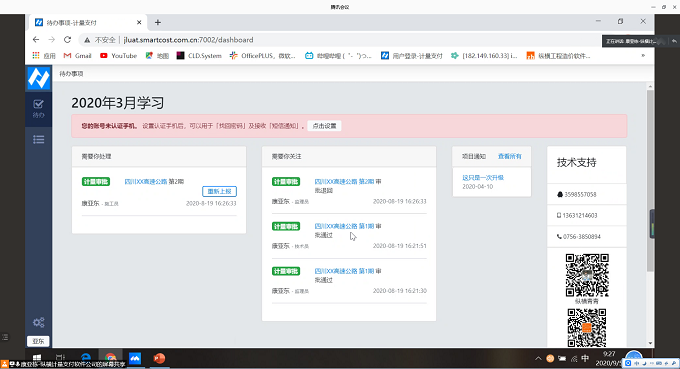Open the [182.149.160.33] bookmark

pyautogui.click(x=484, y=56)
